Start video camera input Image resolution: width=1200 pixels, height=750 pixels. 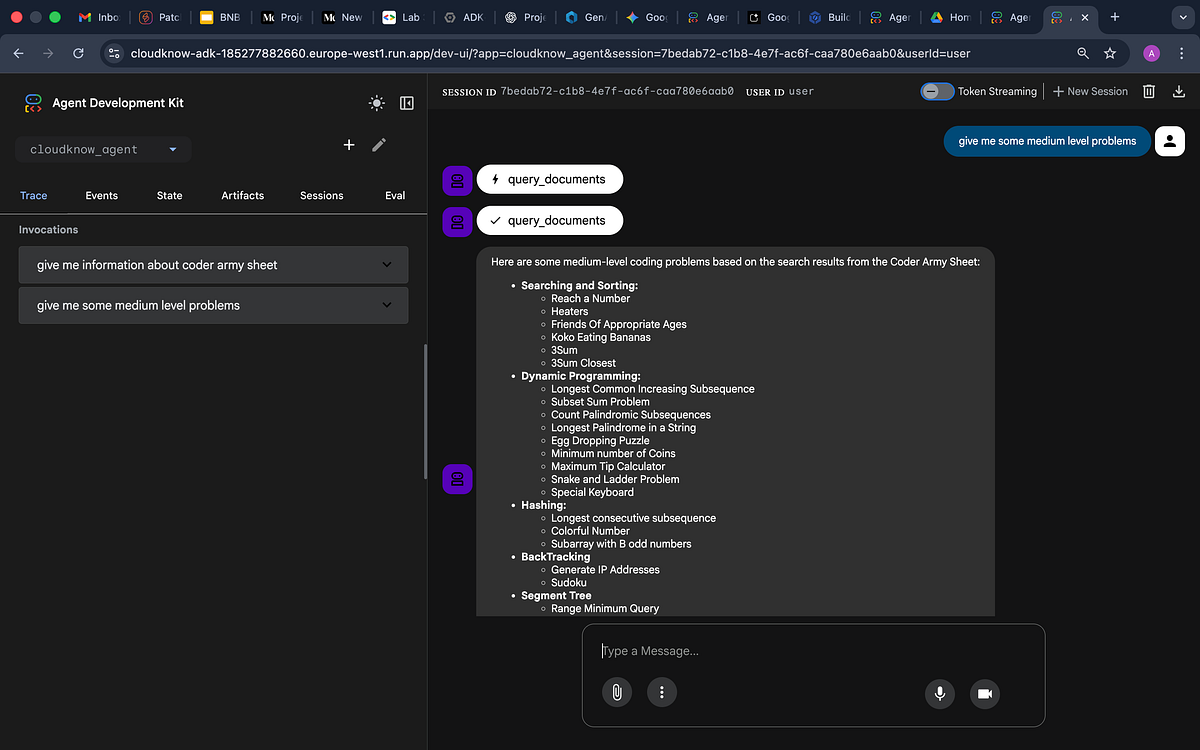985,693
